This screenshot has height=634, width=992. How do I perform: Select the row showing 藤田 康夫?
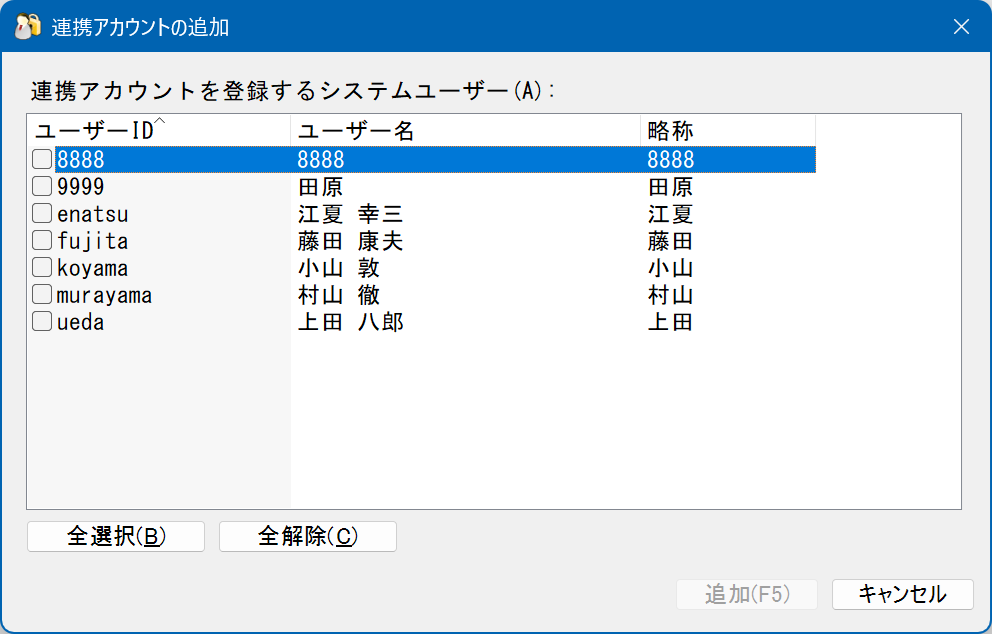pyautogui.click(x=400, y=239)
